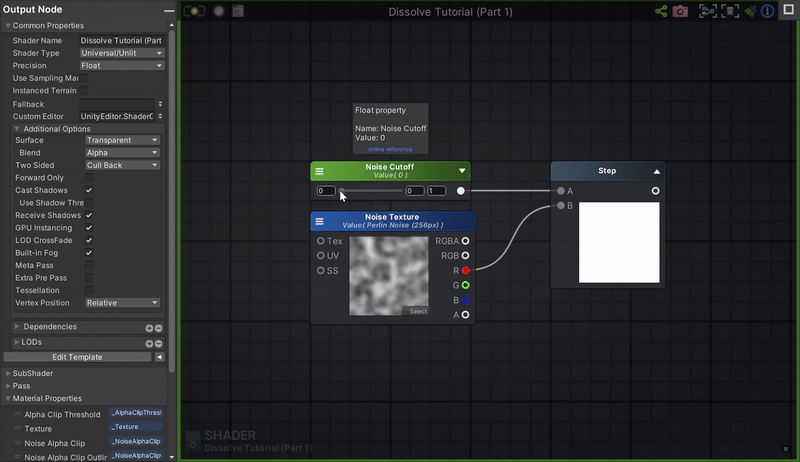Expand the Noise Cutoff node dropdown arrow
Viewport: 800px width, 462px height.
[462, 171]
